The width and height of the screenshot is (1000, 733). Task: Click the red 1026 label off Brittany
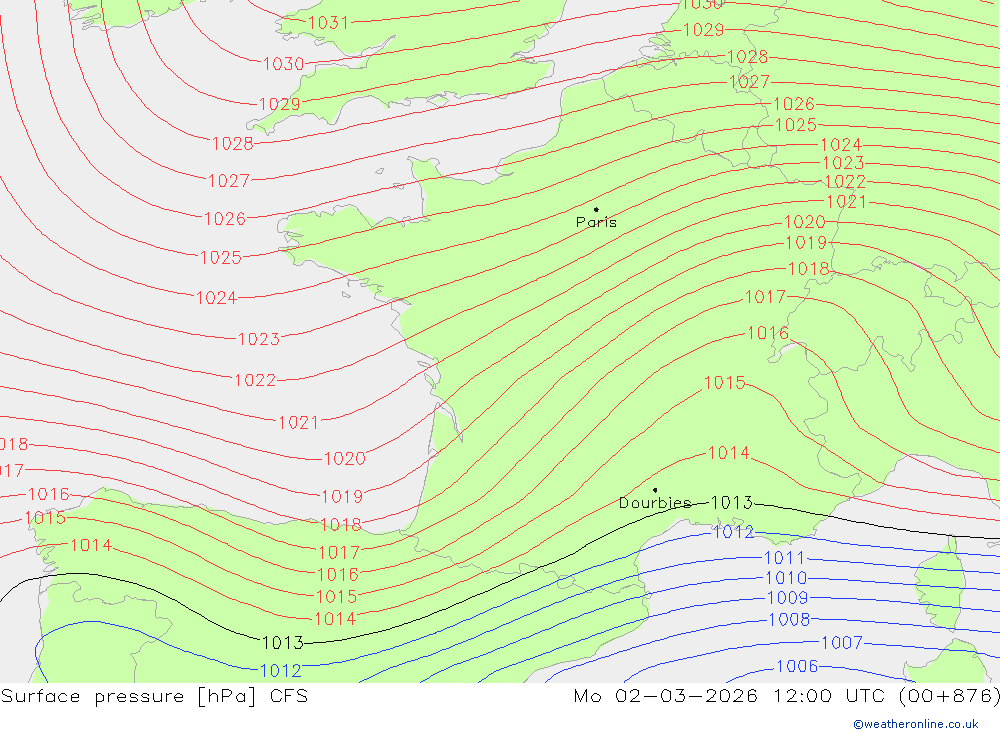coord(224,219)
